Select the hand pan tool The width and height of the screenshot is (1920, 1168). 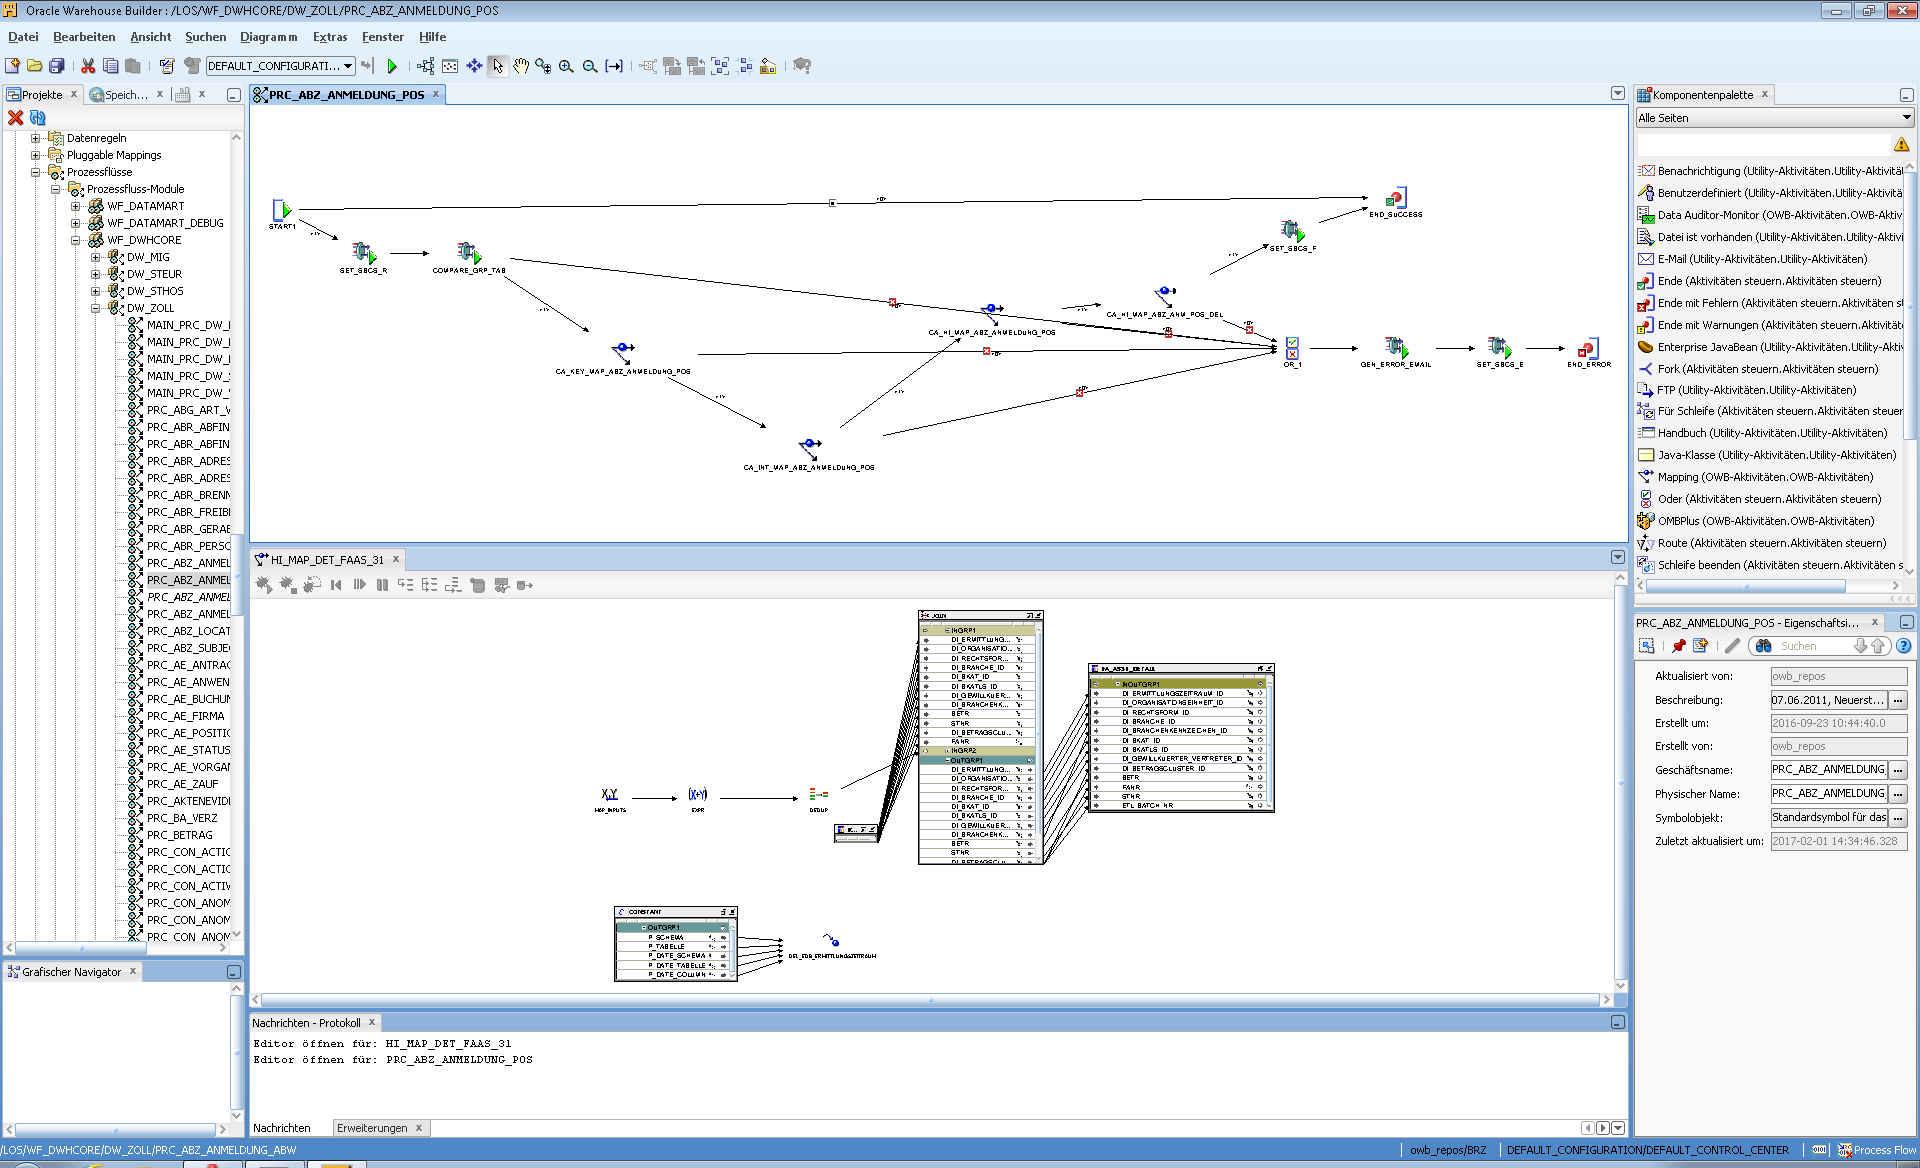521,66
